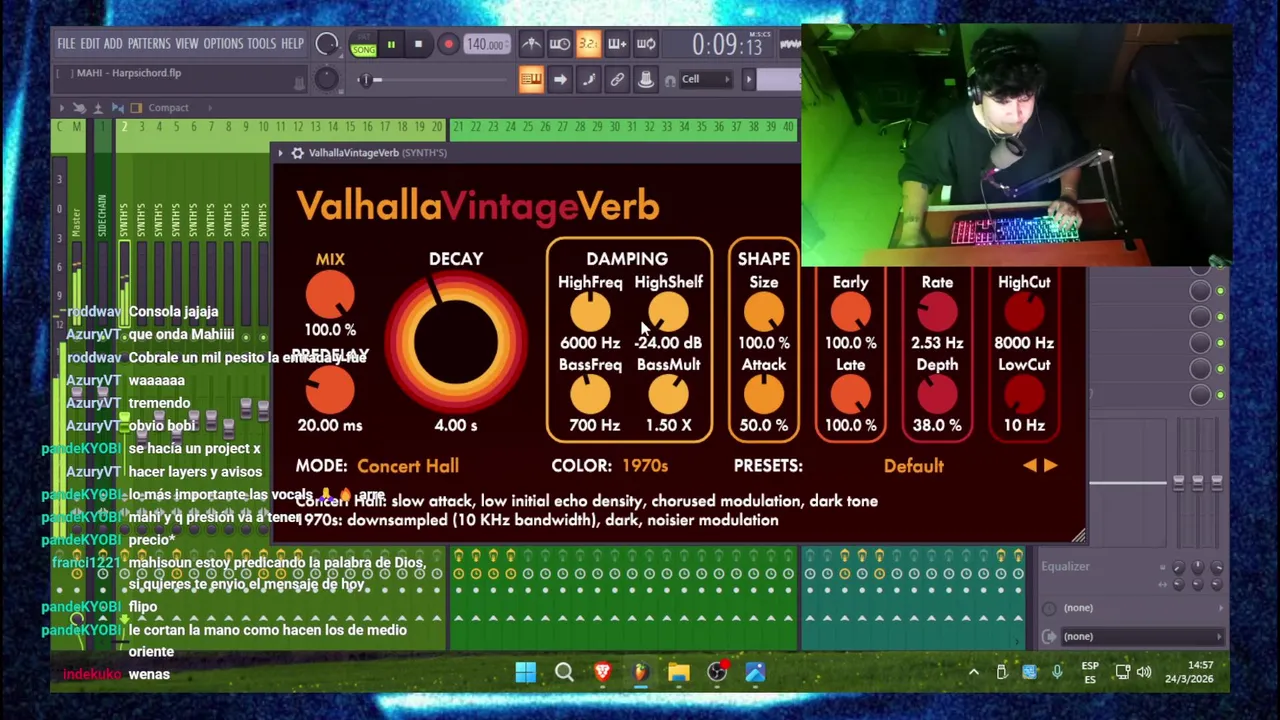Open the TOOLS menu
1280x720 pixels.
click(261, 44)
